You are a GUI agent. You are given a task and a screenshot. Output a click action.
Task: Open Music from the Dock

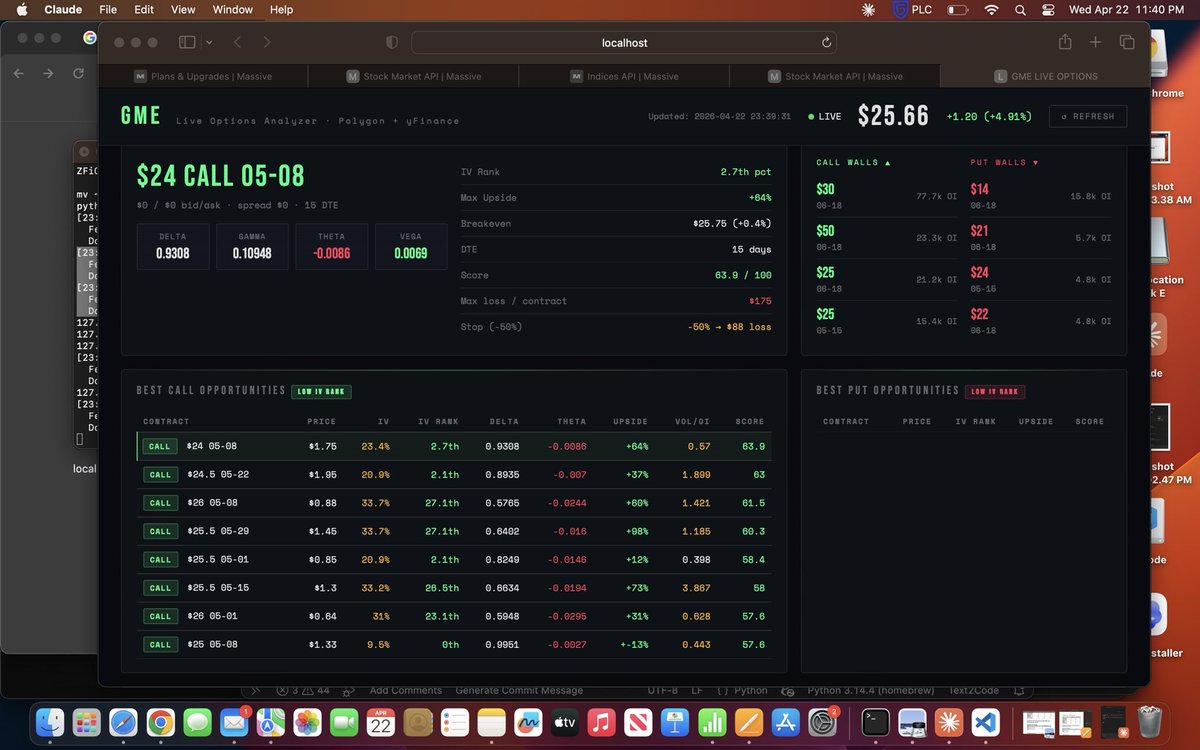[x=601, y=721]
